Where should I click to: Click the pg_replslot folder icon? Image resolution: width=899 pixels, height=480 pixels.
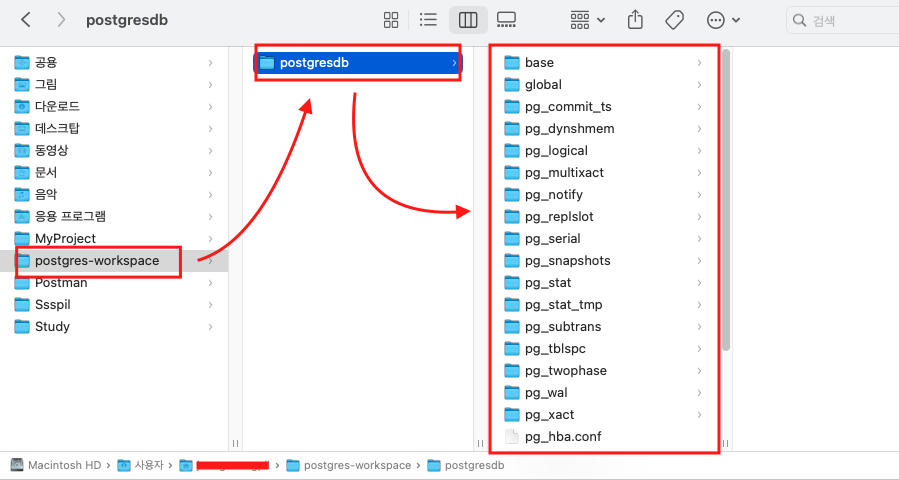[x=511, y=217]
